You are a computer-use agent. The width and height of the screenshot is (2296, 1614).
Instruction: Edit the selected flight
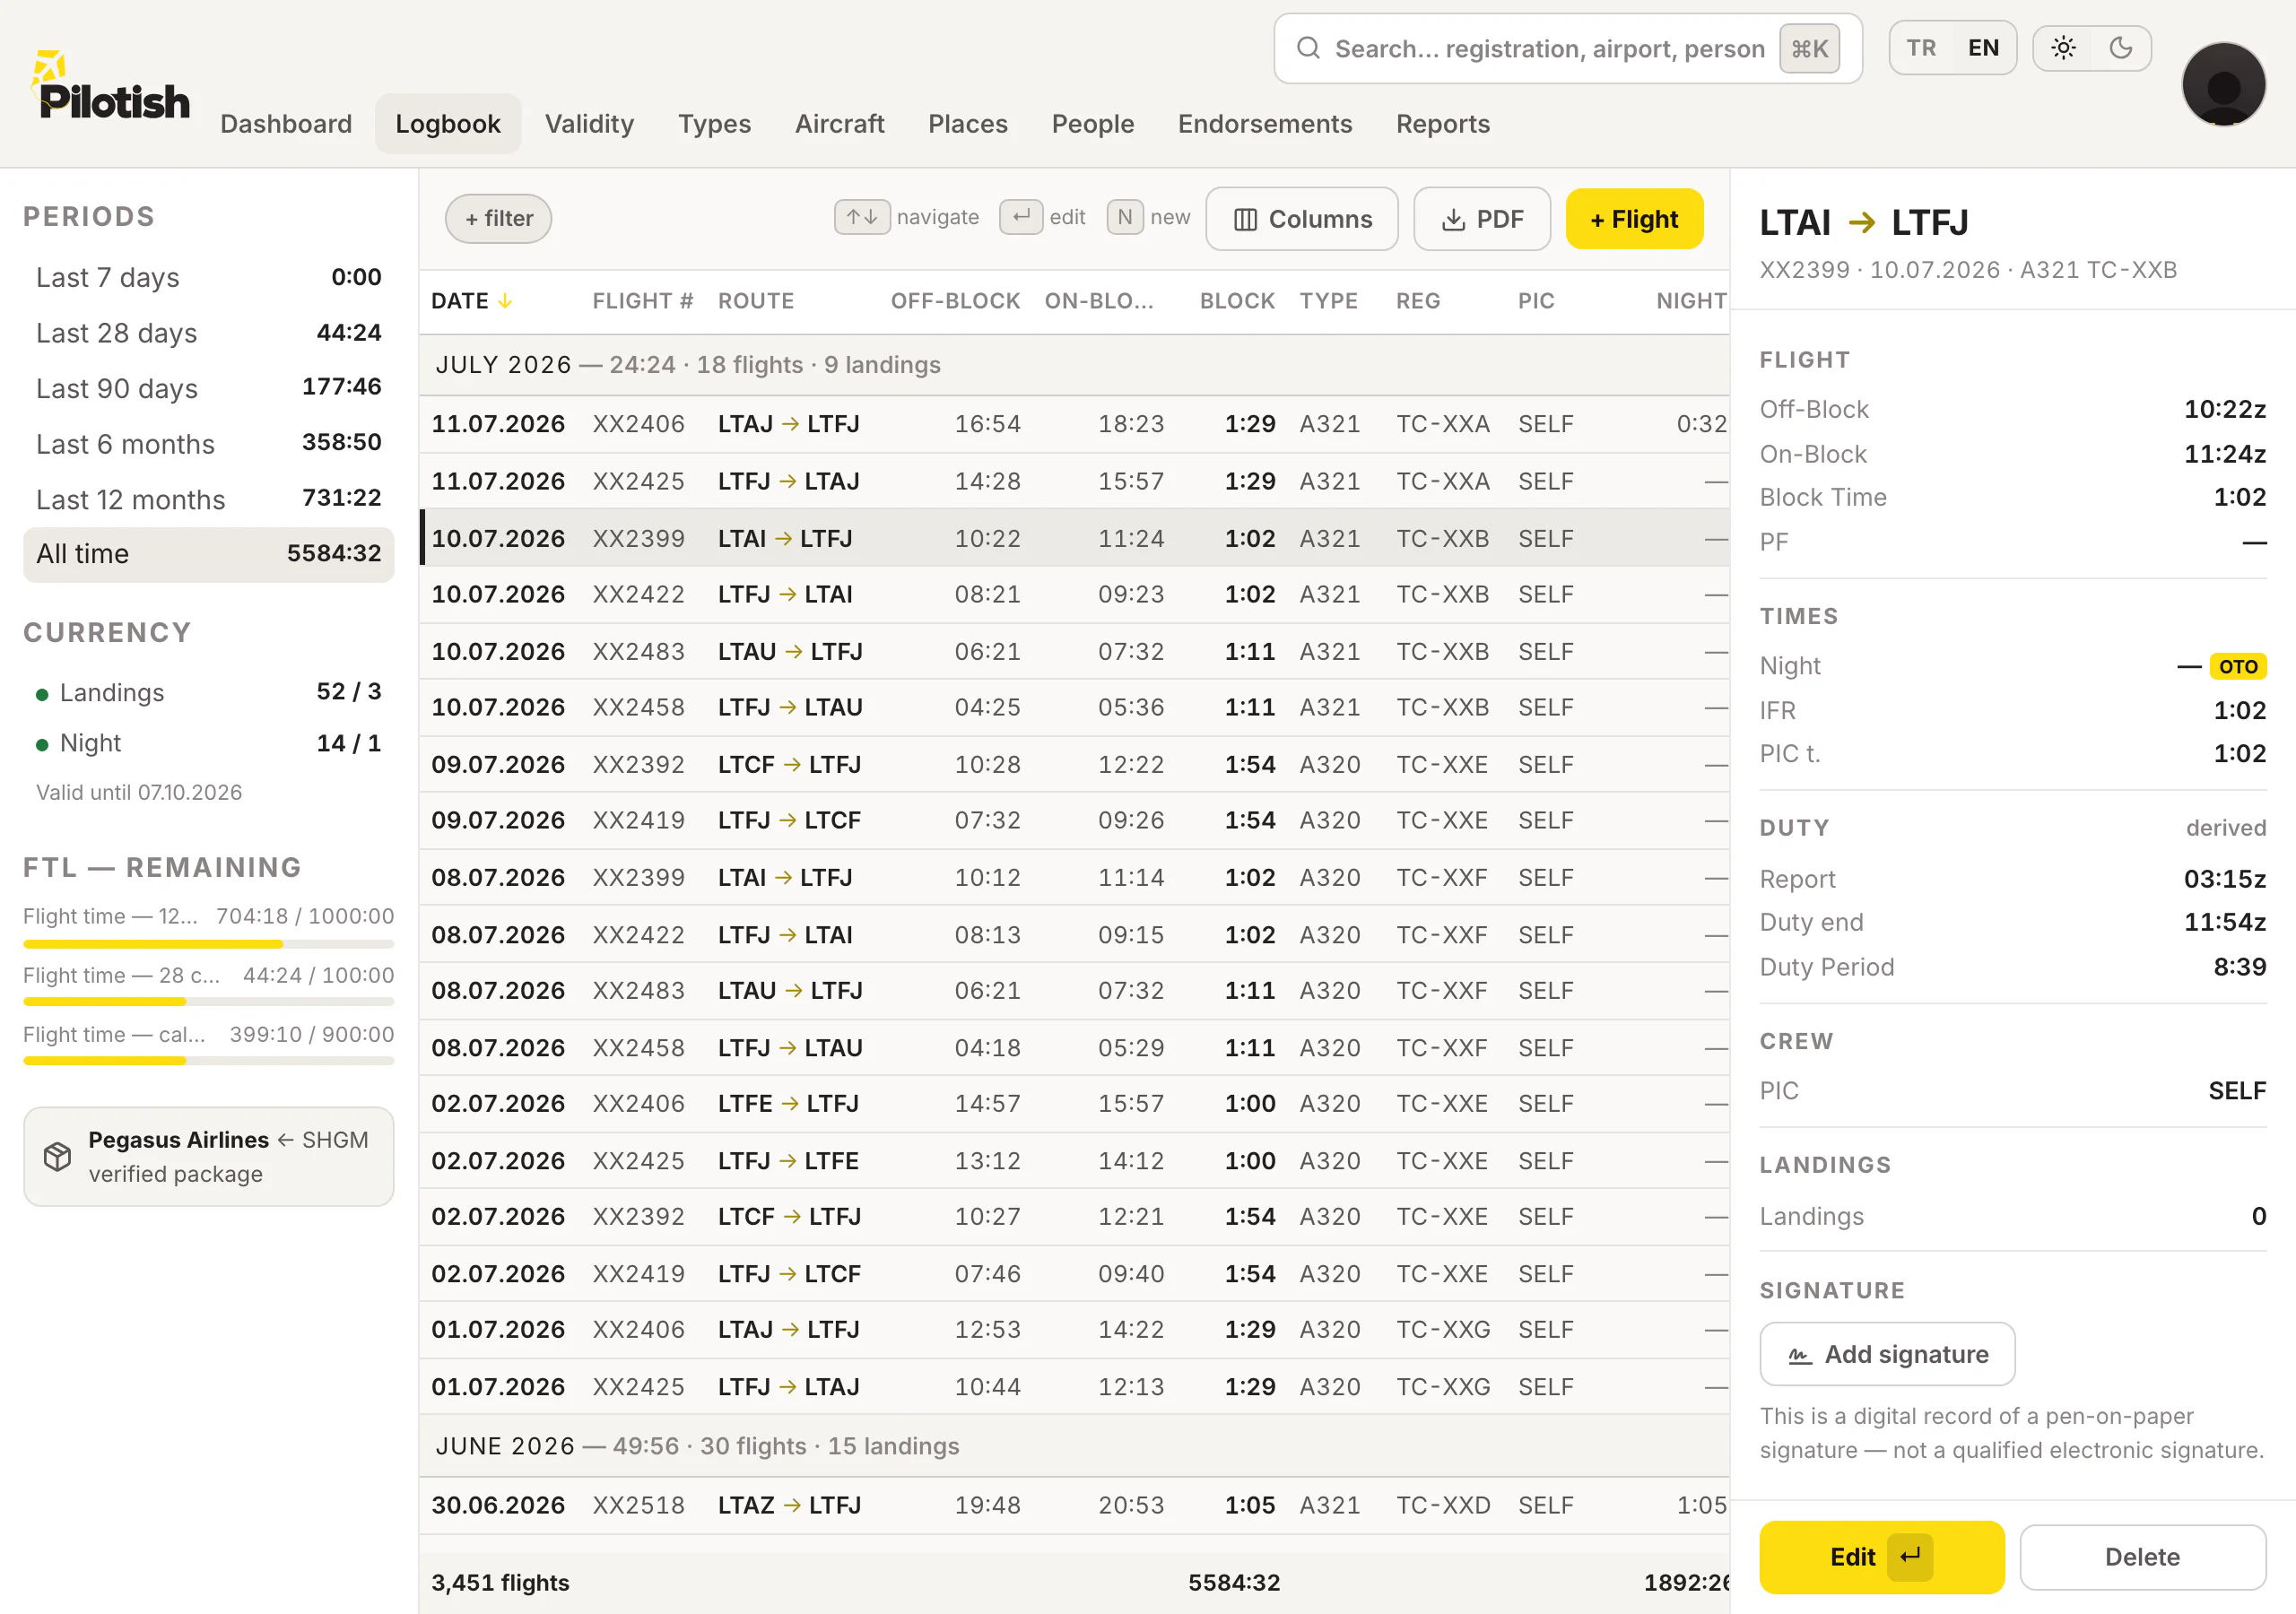(x=1881, y=1557)
